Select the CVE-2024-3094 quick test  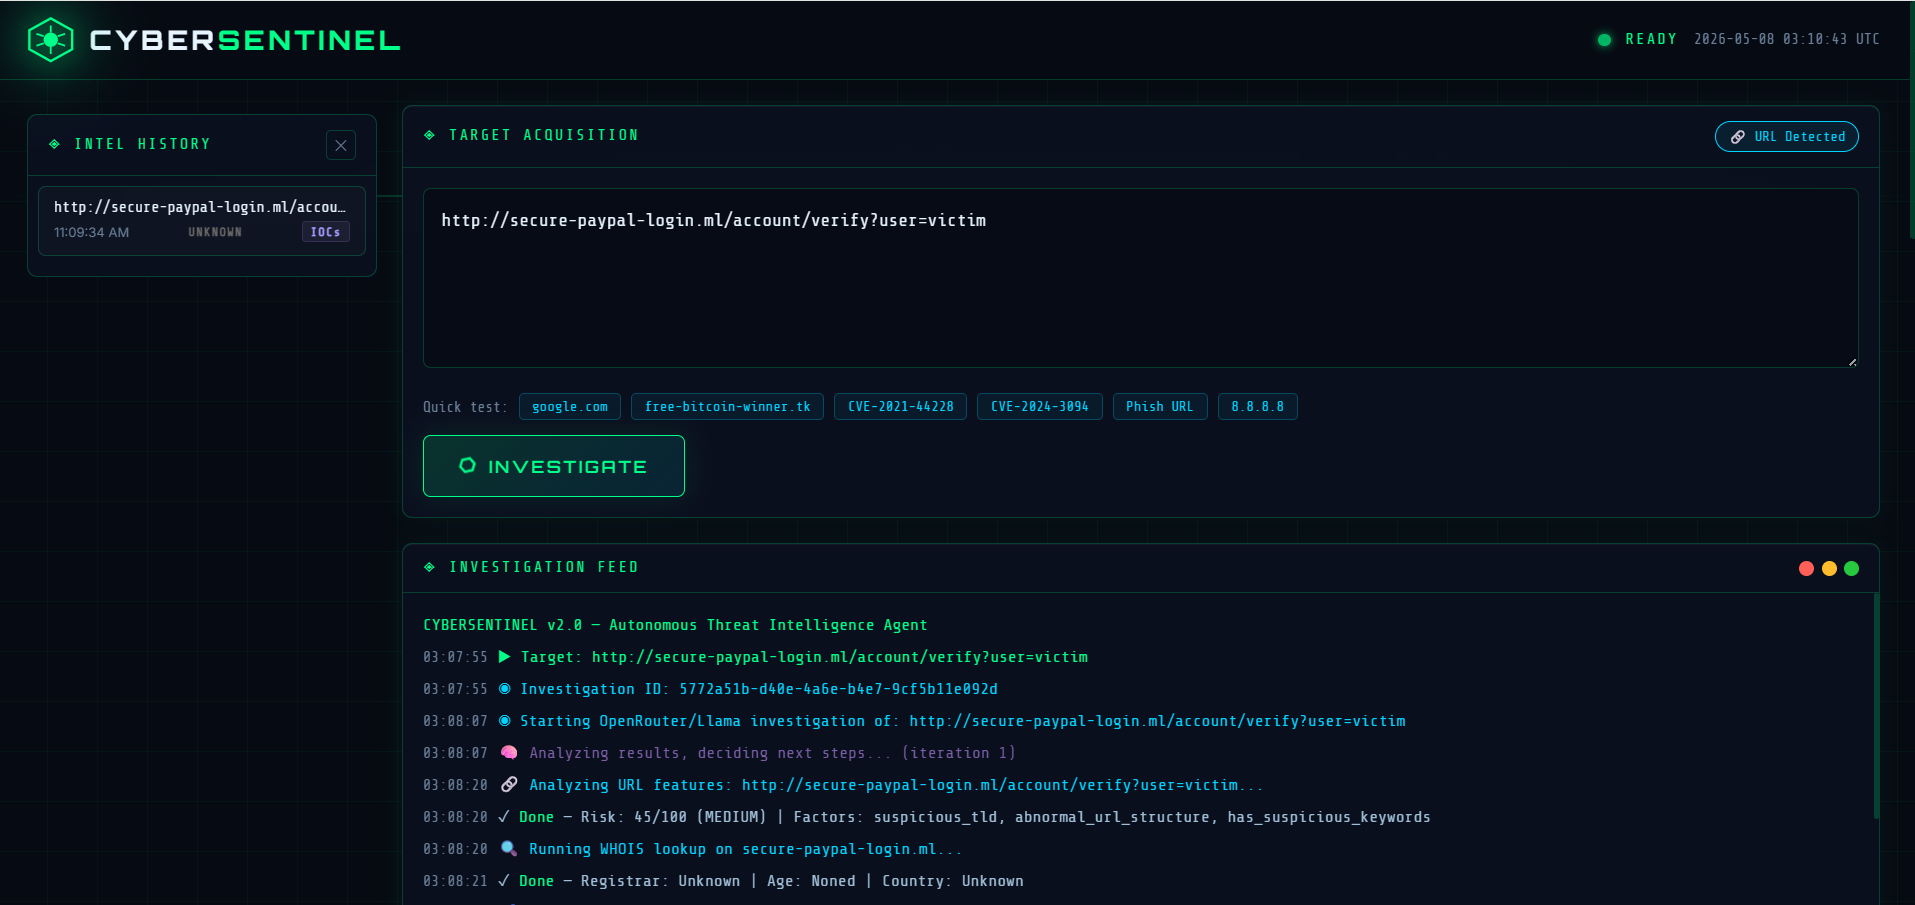tap(1039, 407)
